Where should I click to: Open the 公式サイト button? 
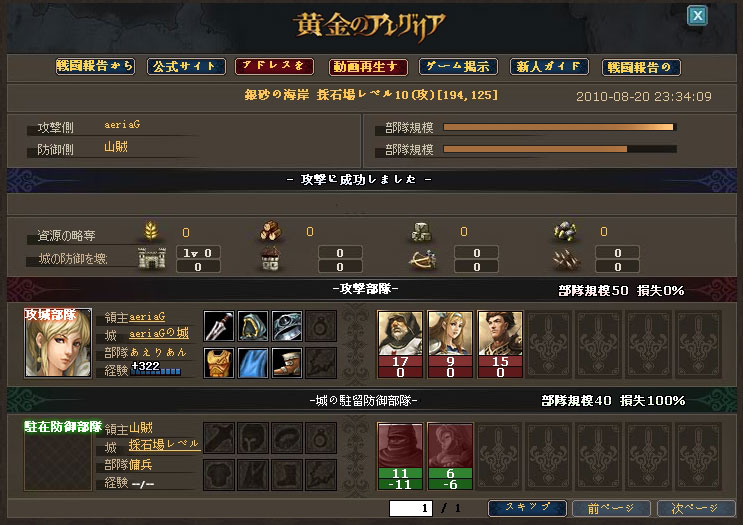(186, 67)
